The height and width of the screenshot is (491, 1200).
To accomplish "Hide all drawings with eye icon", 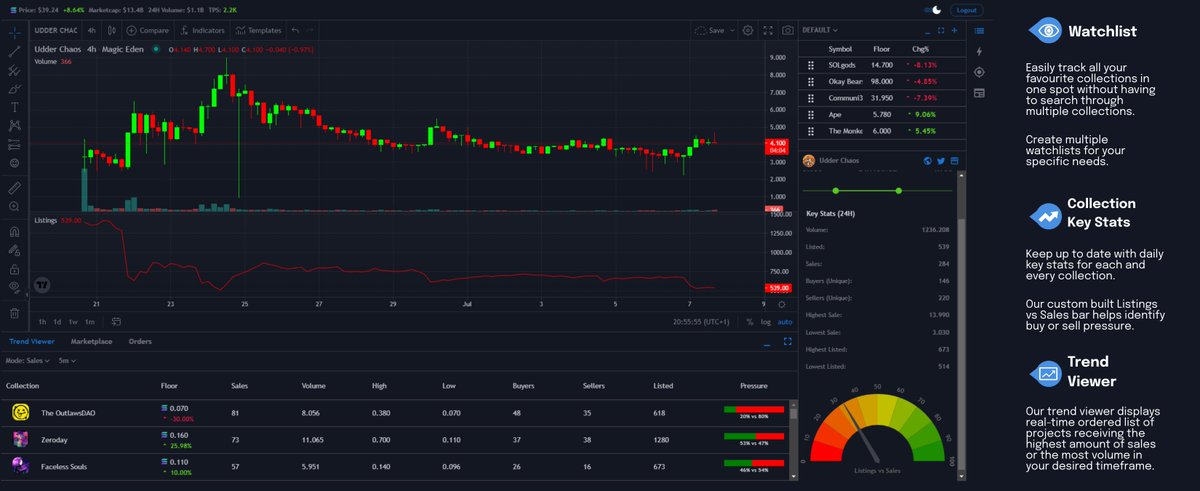I will point(14,287).
